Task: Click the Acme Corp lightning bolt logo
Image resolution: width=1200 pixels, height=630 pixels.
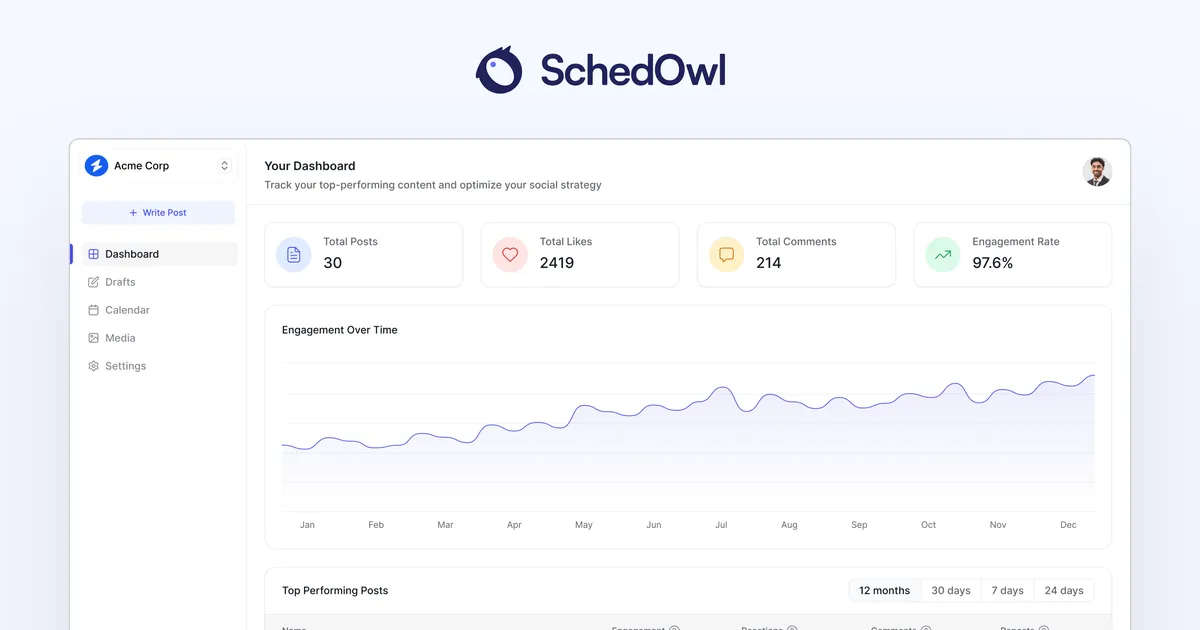Action: coord(96,165)
